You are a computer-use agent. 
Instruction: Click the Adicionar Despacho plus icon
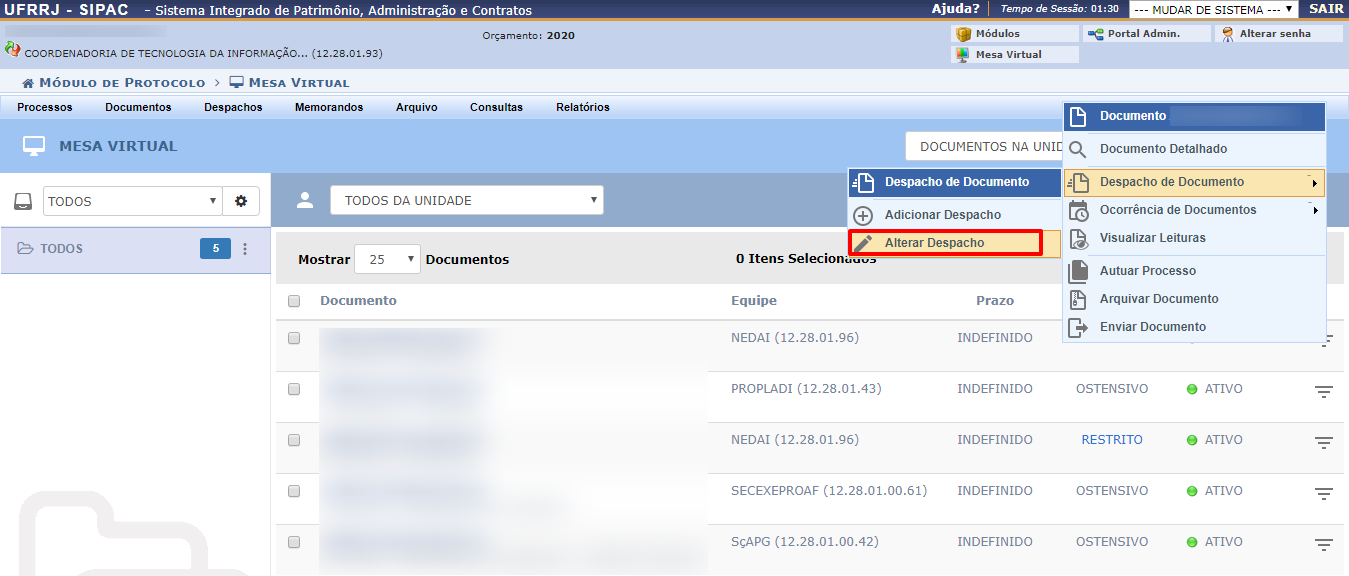864,215
